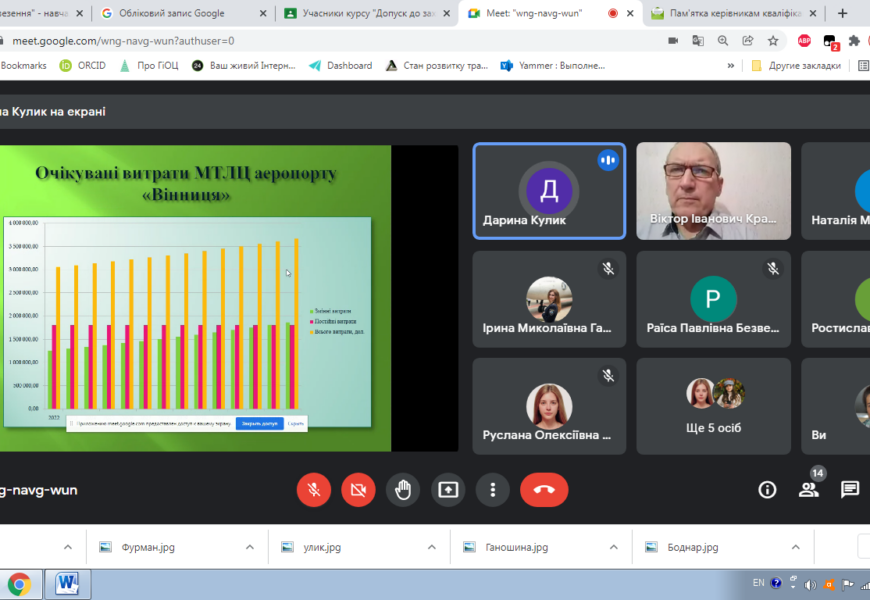Select Віктор Іванович video tile
This screenshot has width=870, height=600.
713,190
